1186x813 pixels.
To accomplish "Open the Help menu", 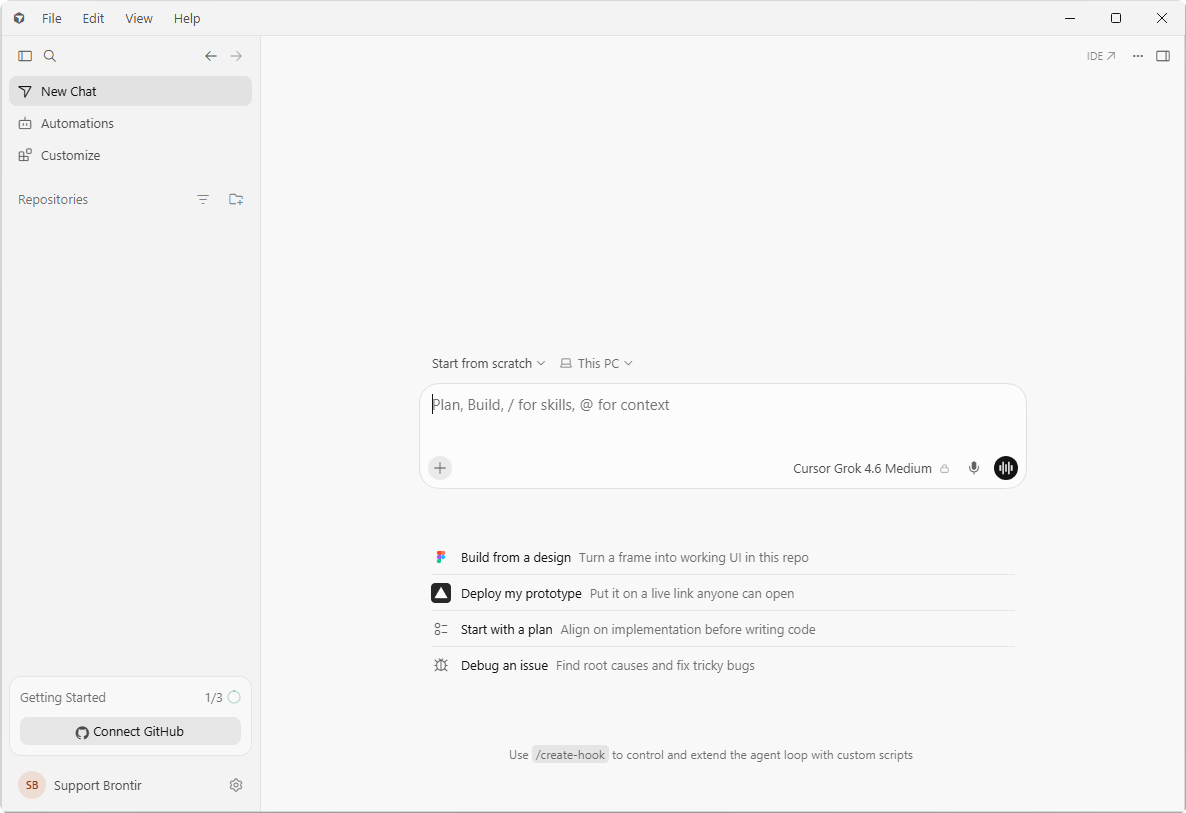I will tap(187, 18).
